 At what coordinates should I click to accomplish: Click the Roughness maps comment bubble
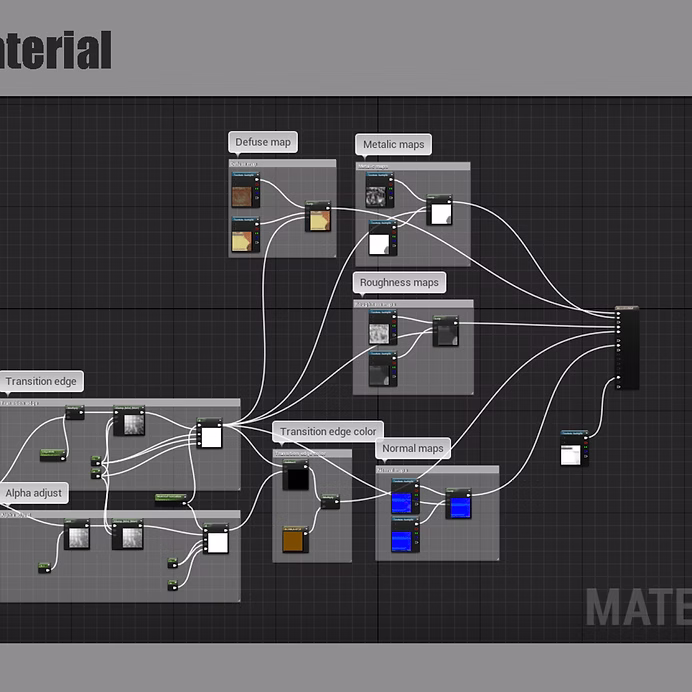399,282
